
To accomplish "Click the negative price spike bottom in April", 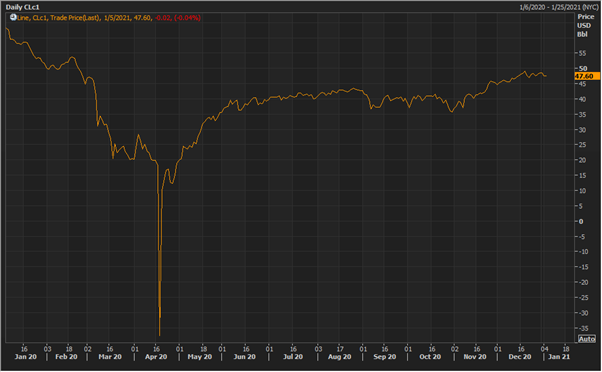I will coord(160,335).
